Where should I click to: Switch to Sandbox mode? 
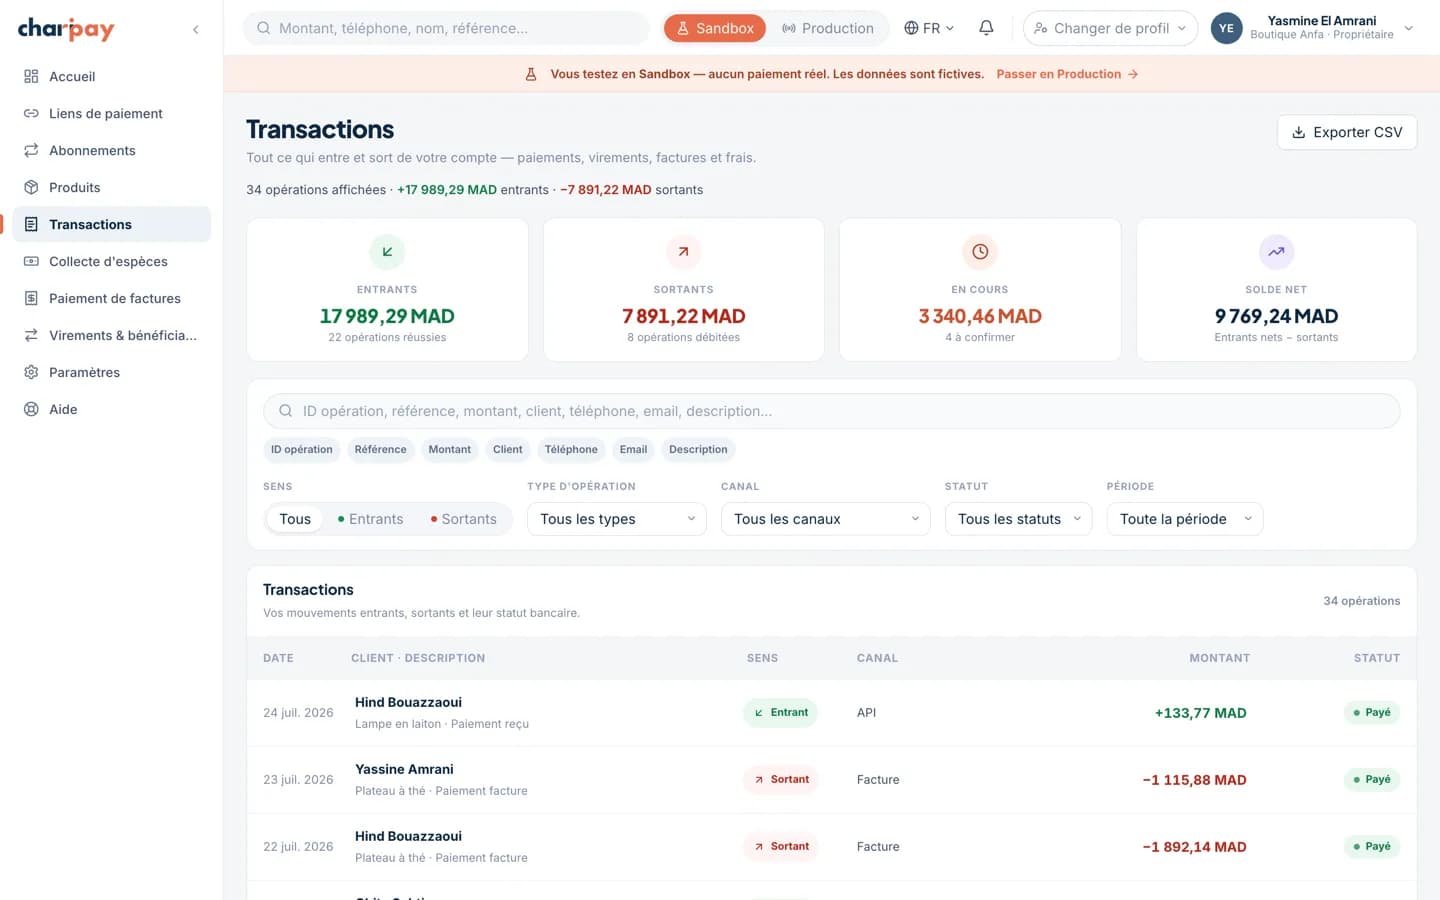(715, 28)
